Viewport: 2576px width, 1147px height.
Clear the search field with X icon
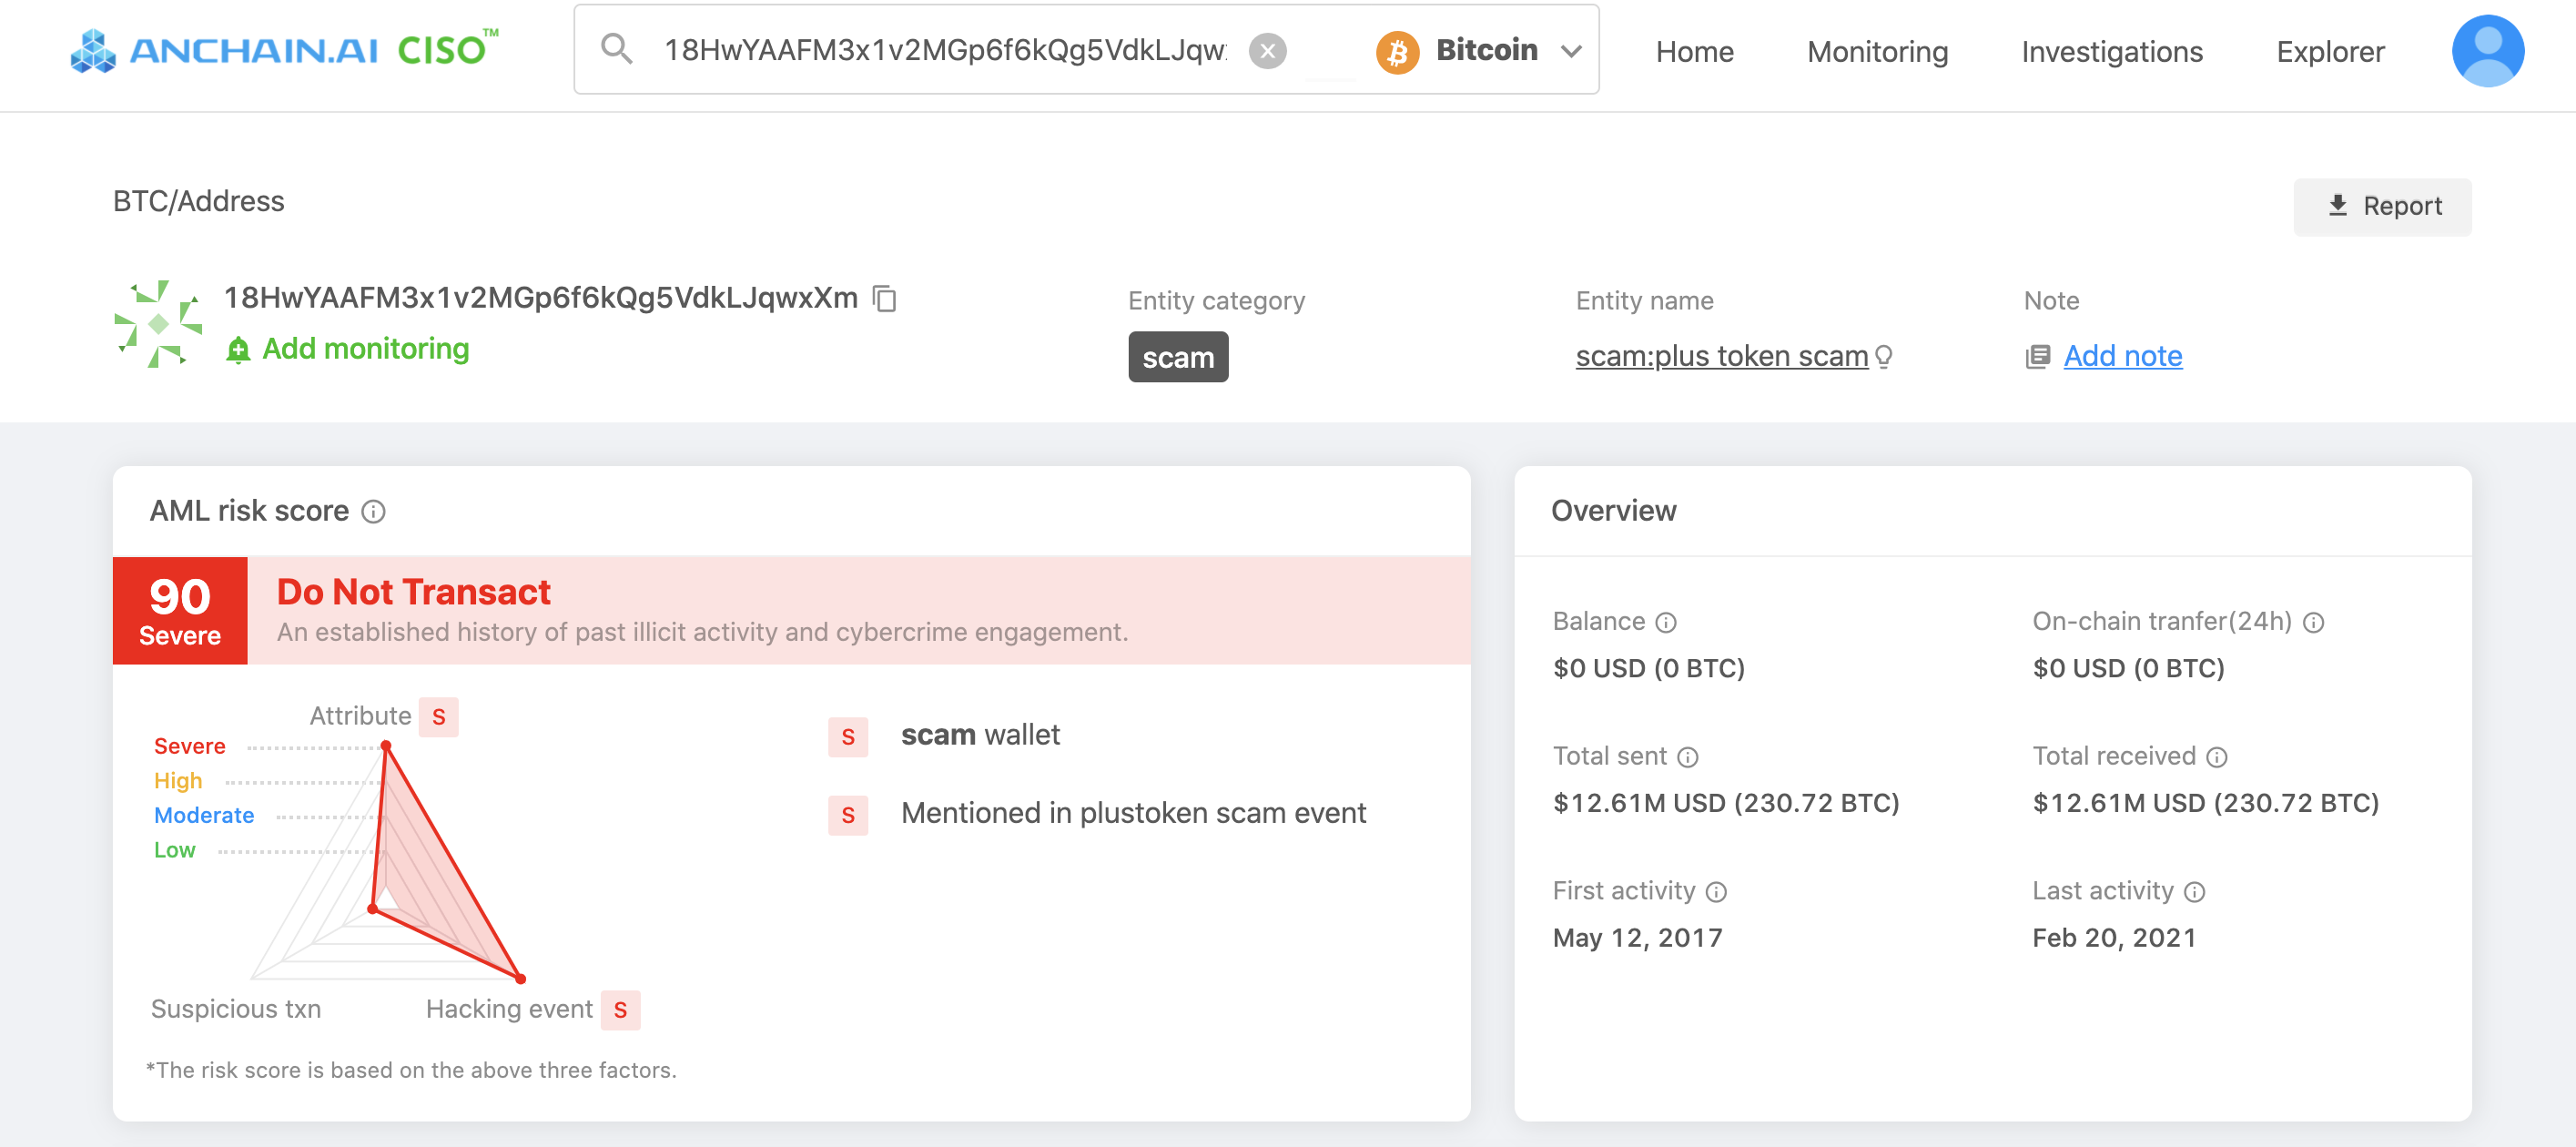pyautogui.click(x=1267, y=51)
